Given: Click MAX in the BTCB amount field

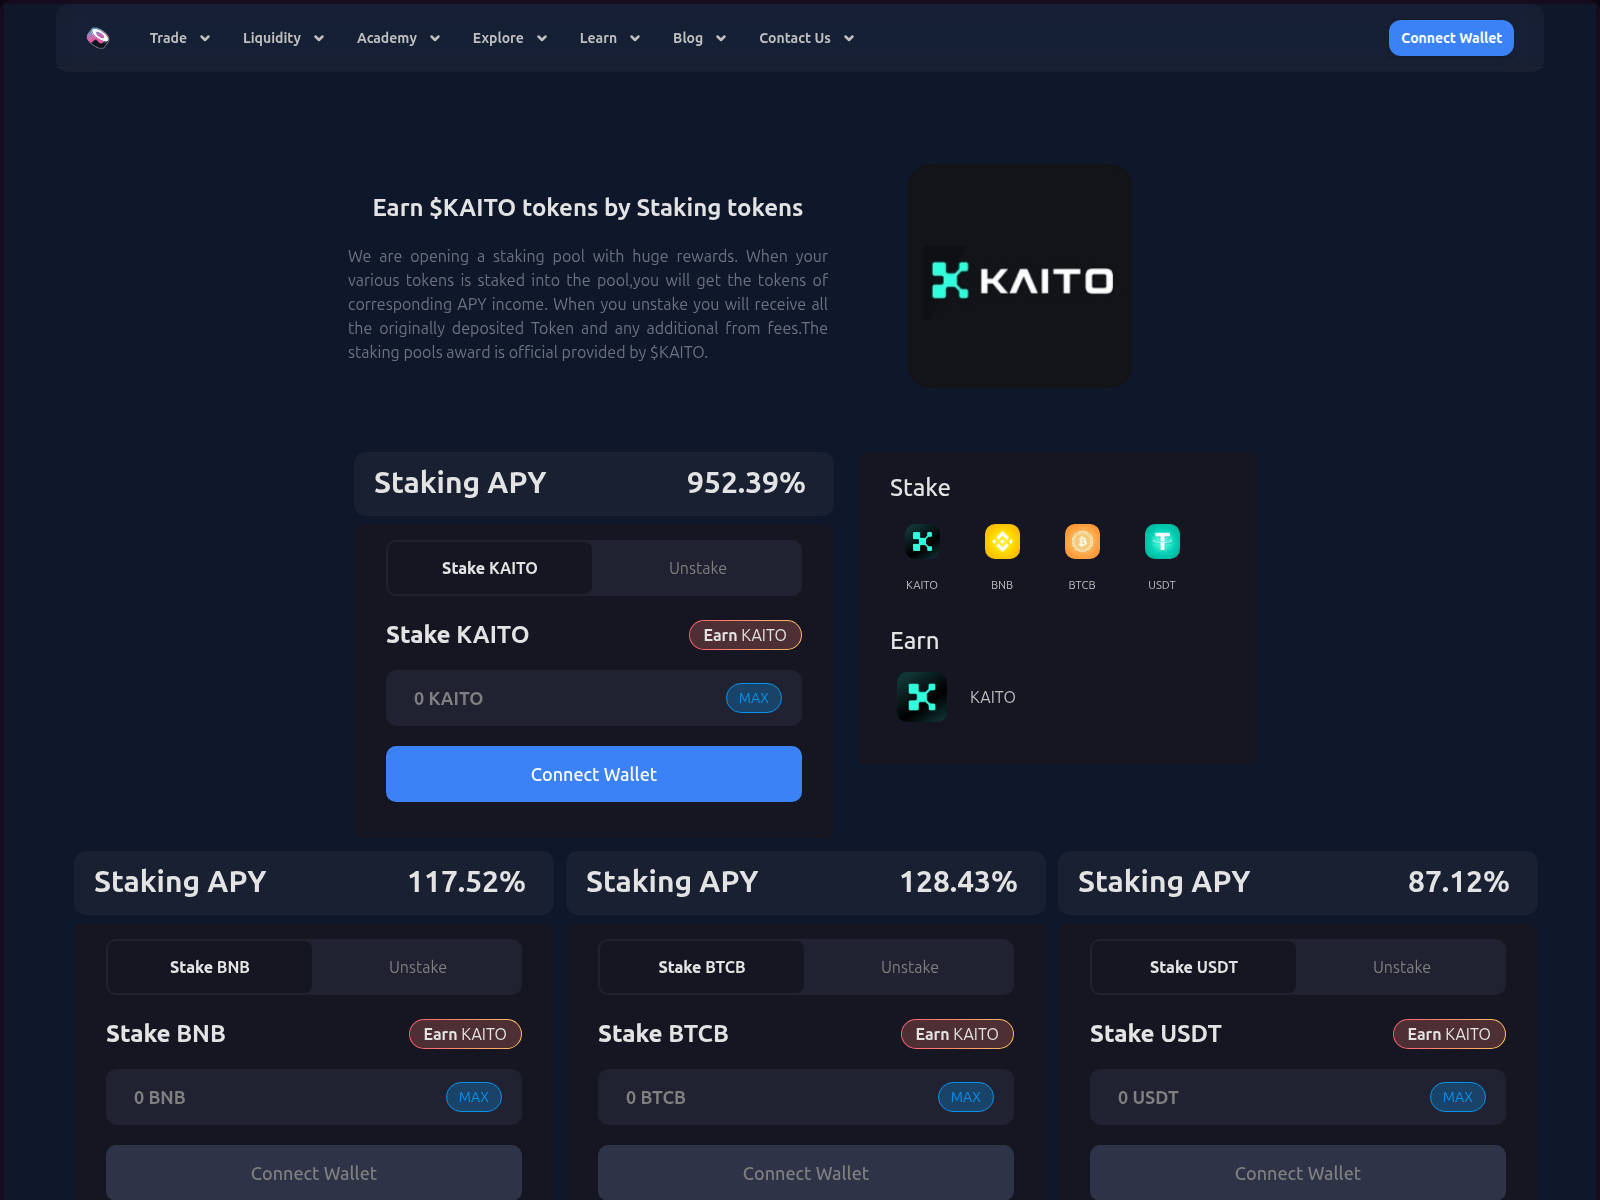Looking at the screenshot, I should point(966,1097).
